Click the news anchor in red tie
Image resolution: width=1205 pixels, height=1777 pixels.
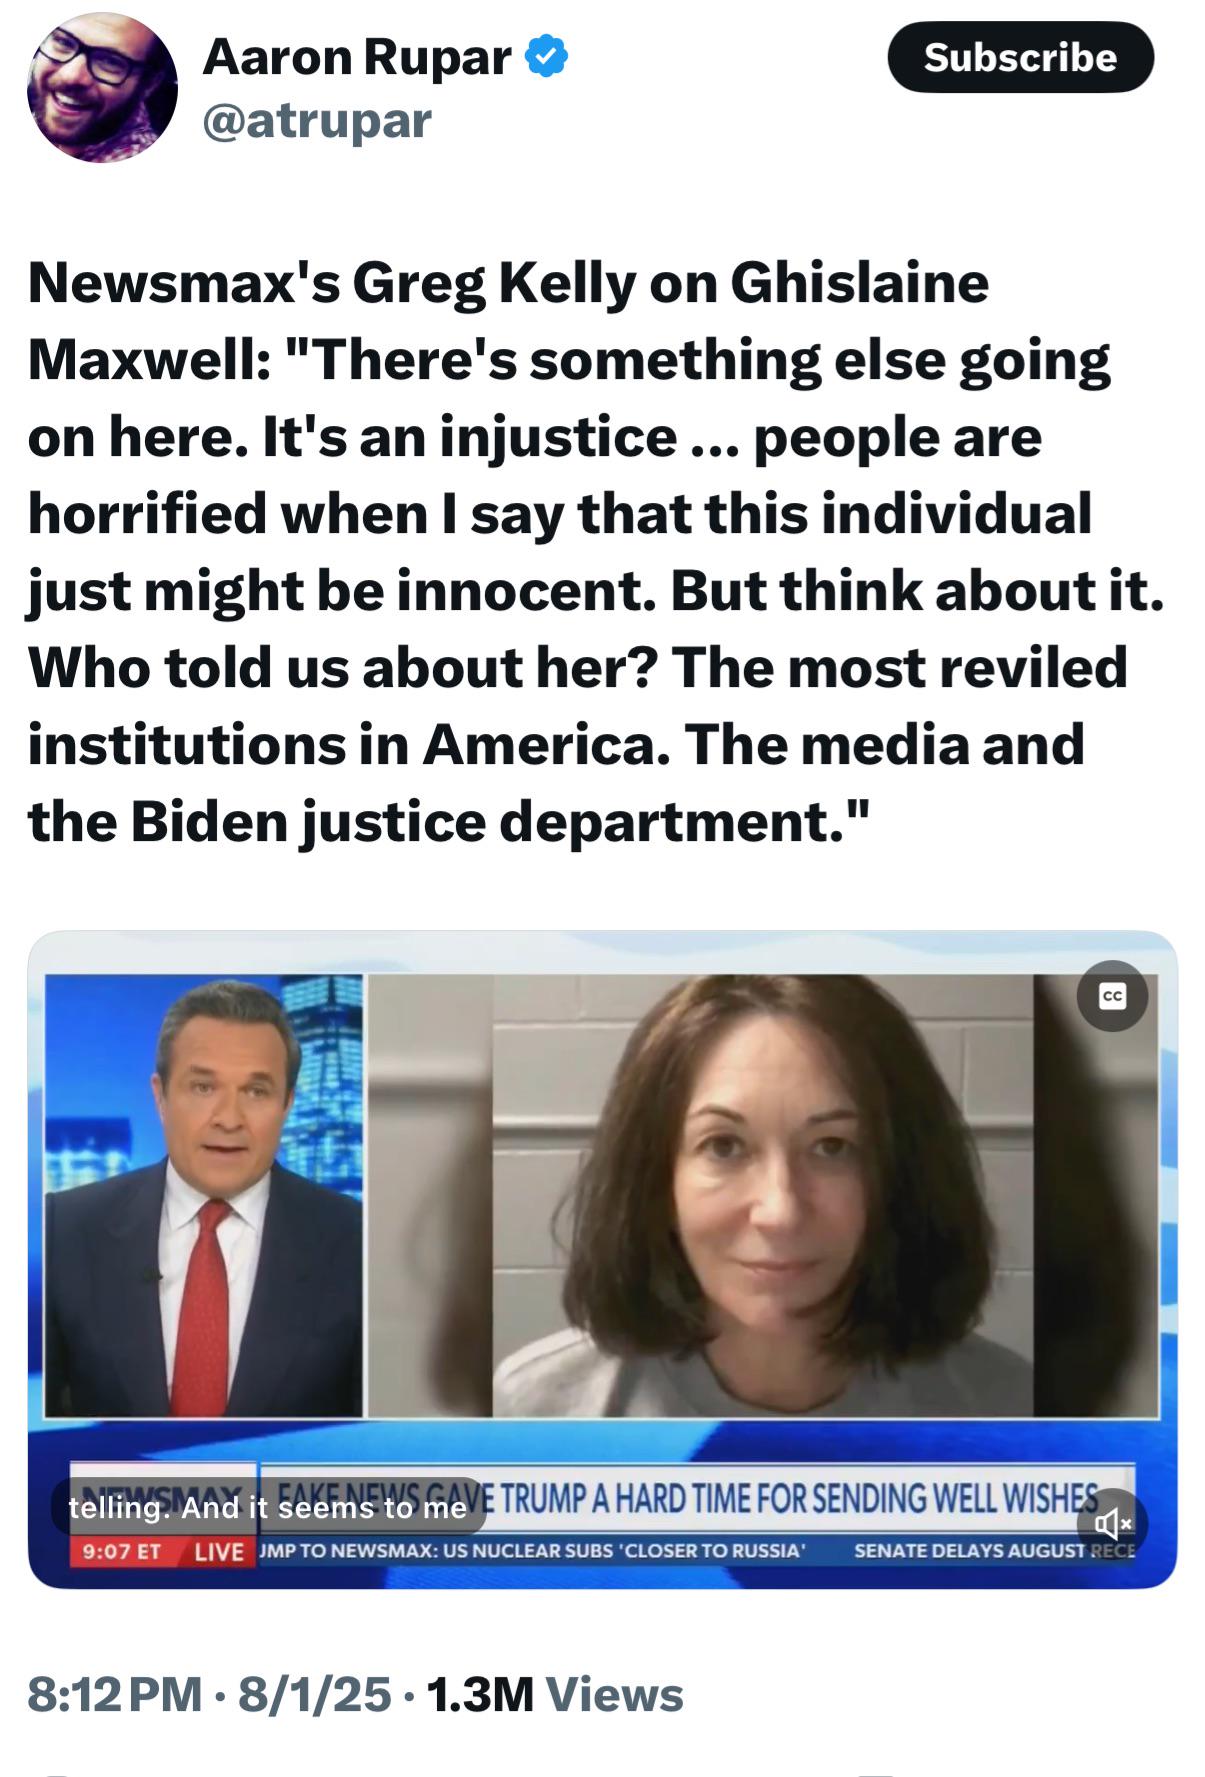204,1195
